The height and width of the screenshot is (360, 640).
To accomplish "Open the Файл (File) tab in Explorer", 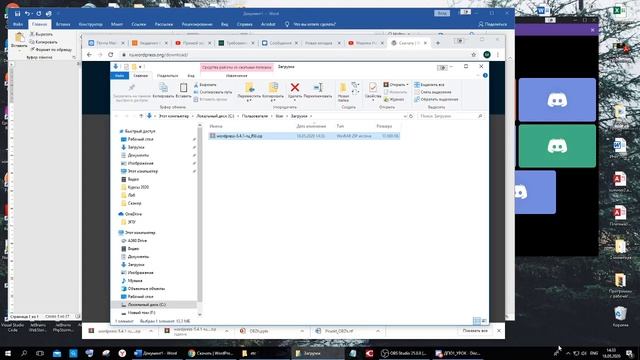I will click(119, 76).
